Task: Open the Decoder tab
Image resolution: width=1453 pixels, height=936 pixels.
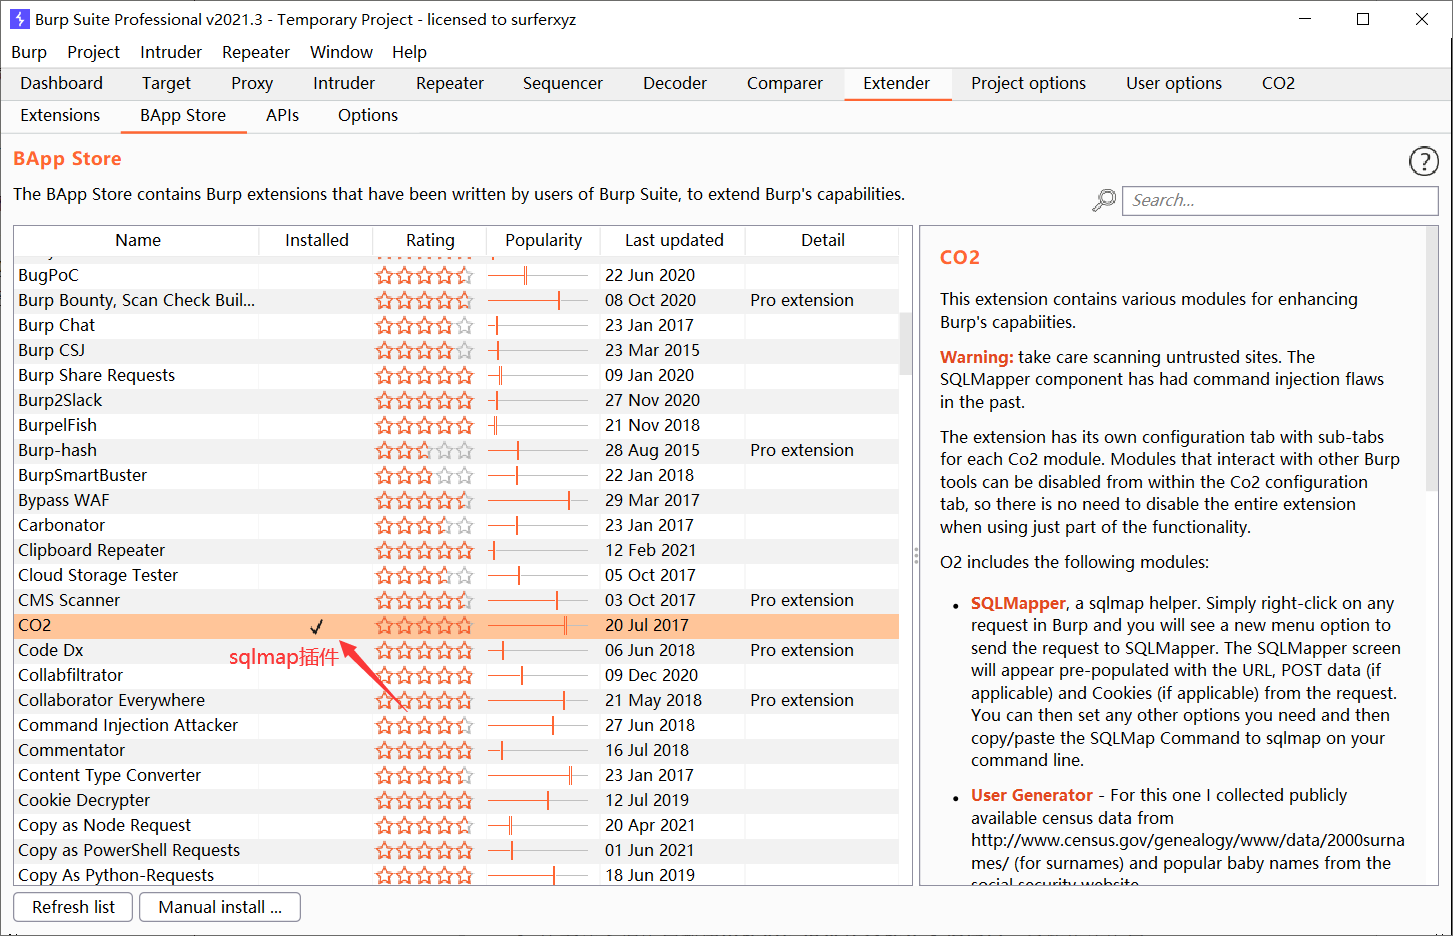Action: 675,83
